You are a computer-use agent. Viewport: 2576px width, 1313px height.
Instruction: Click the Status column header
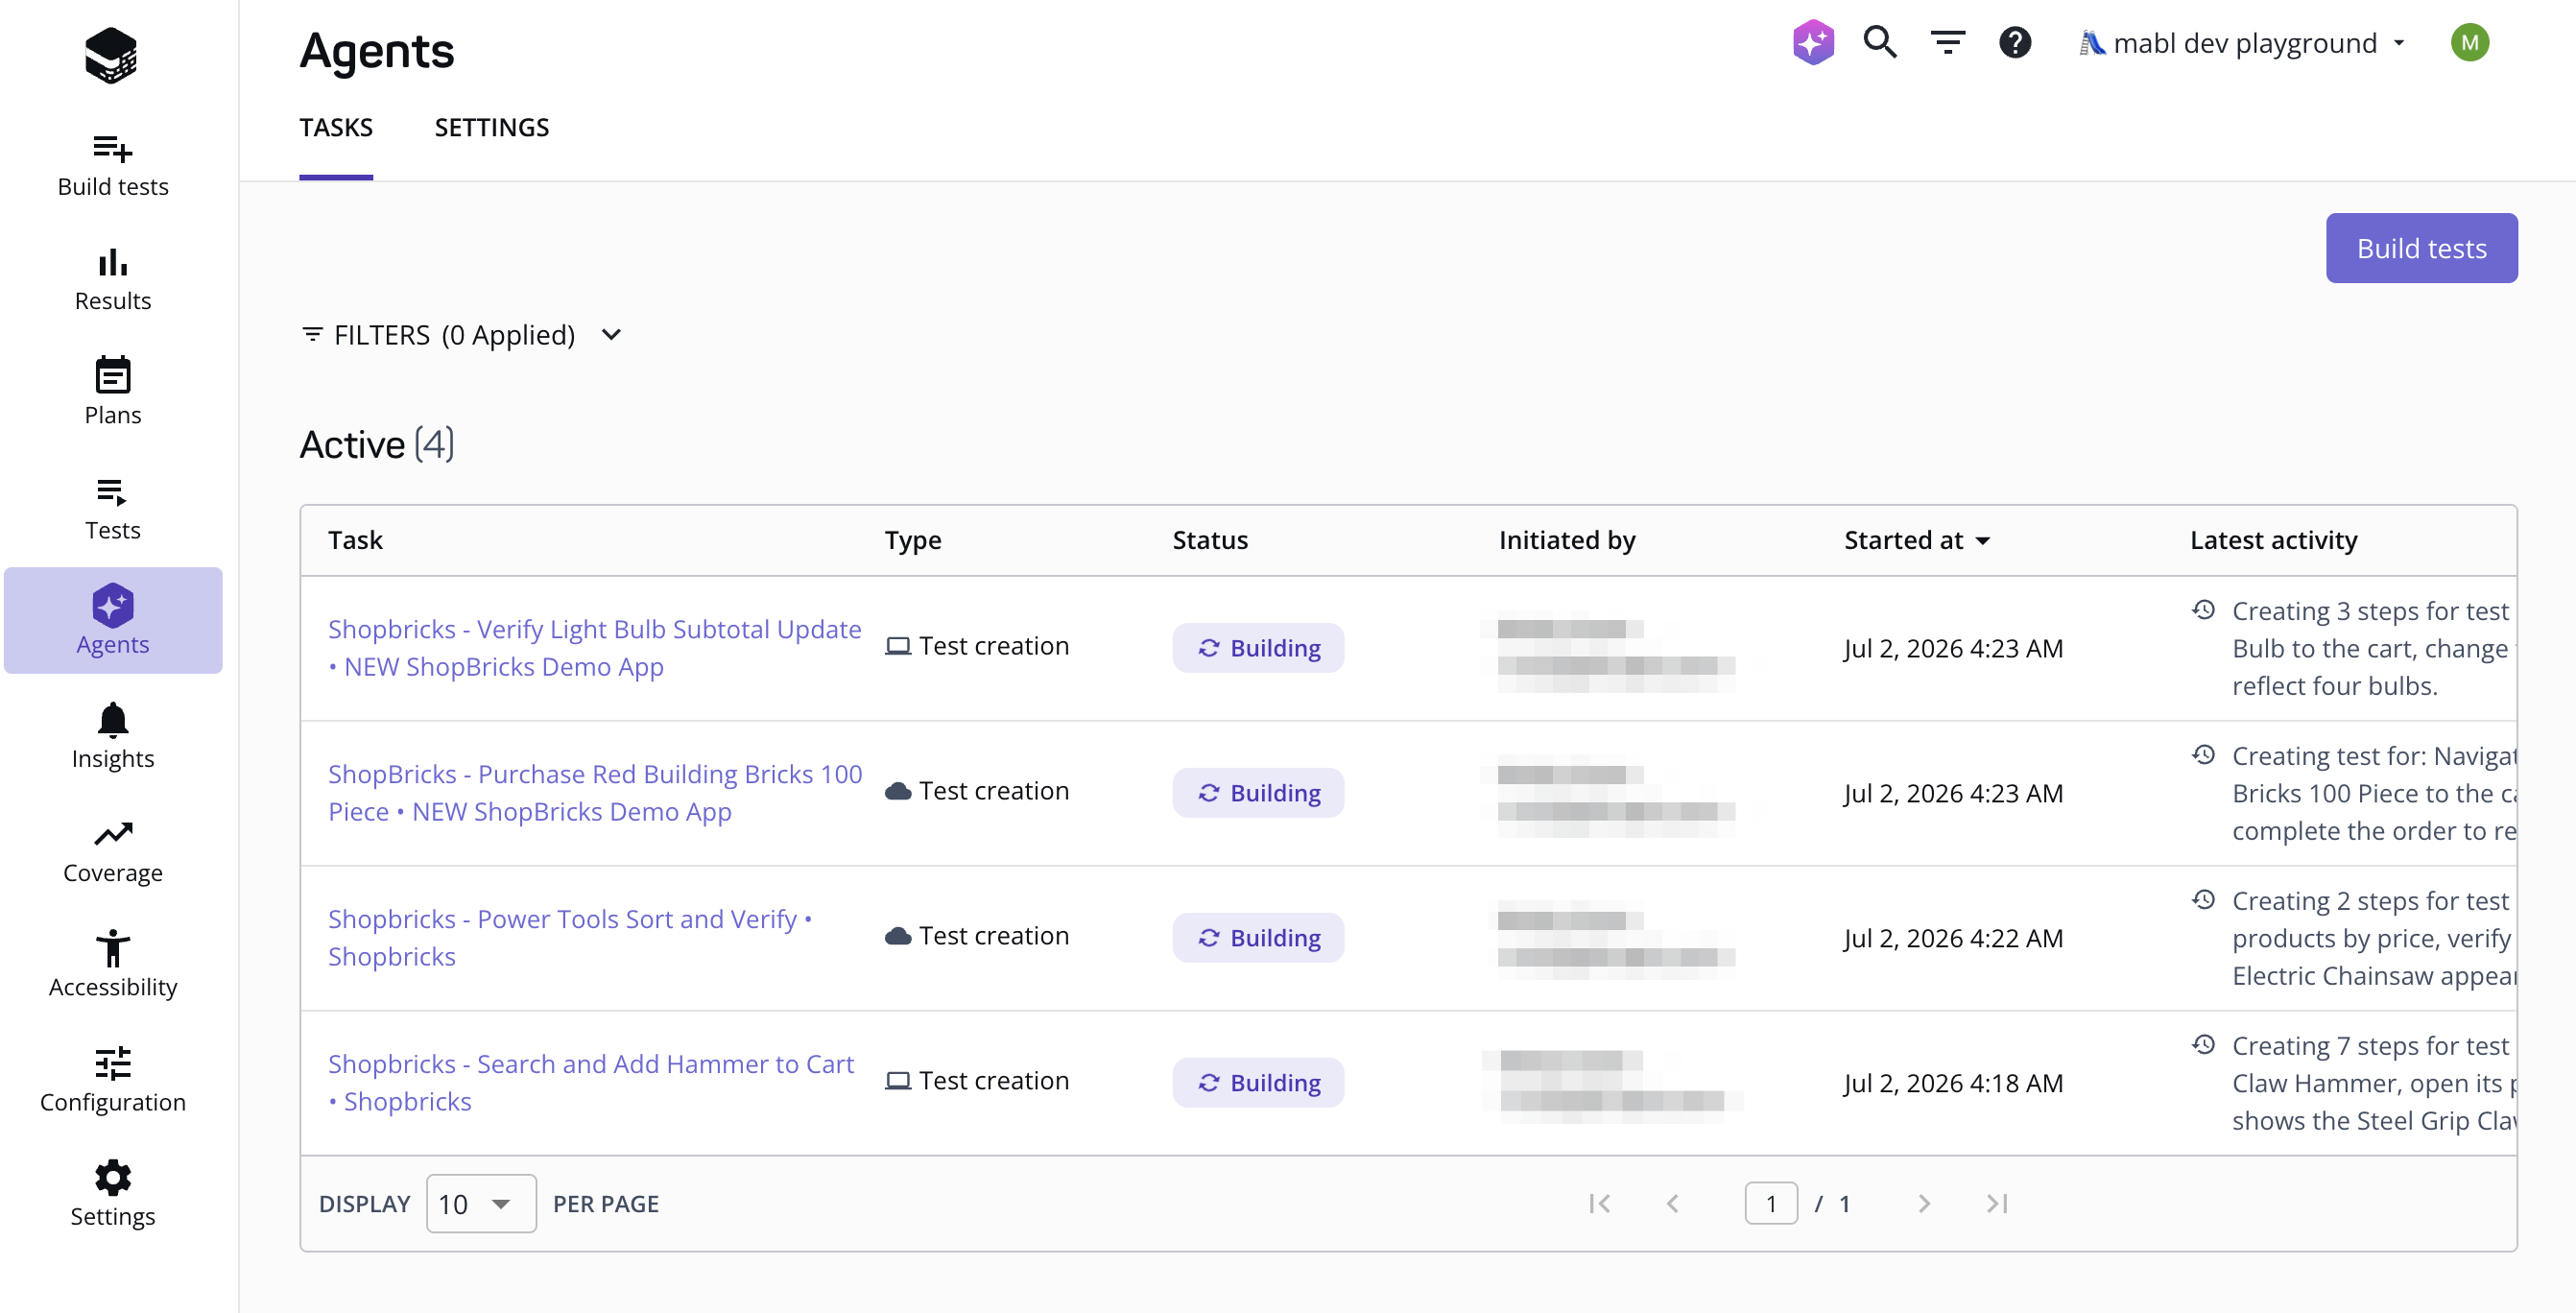coord(1210,540)
